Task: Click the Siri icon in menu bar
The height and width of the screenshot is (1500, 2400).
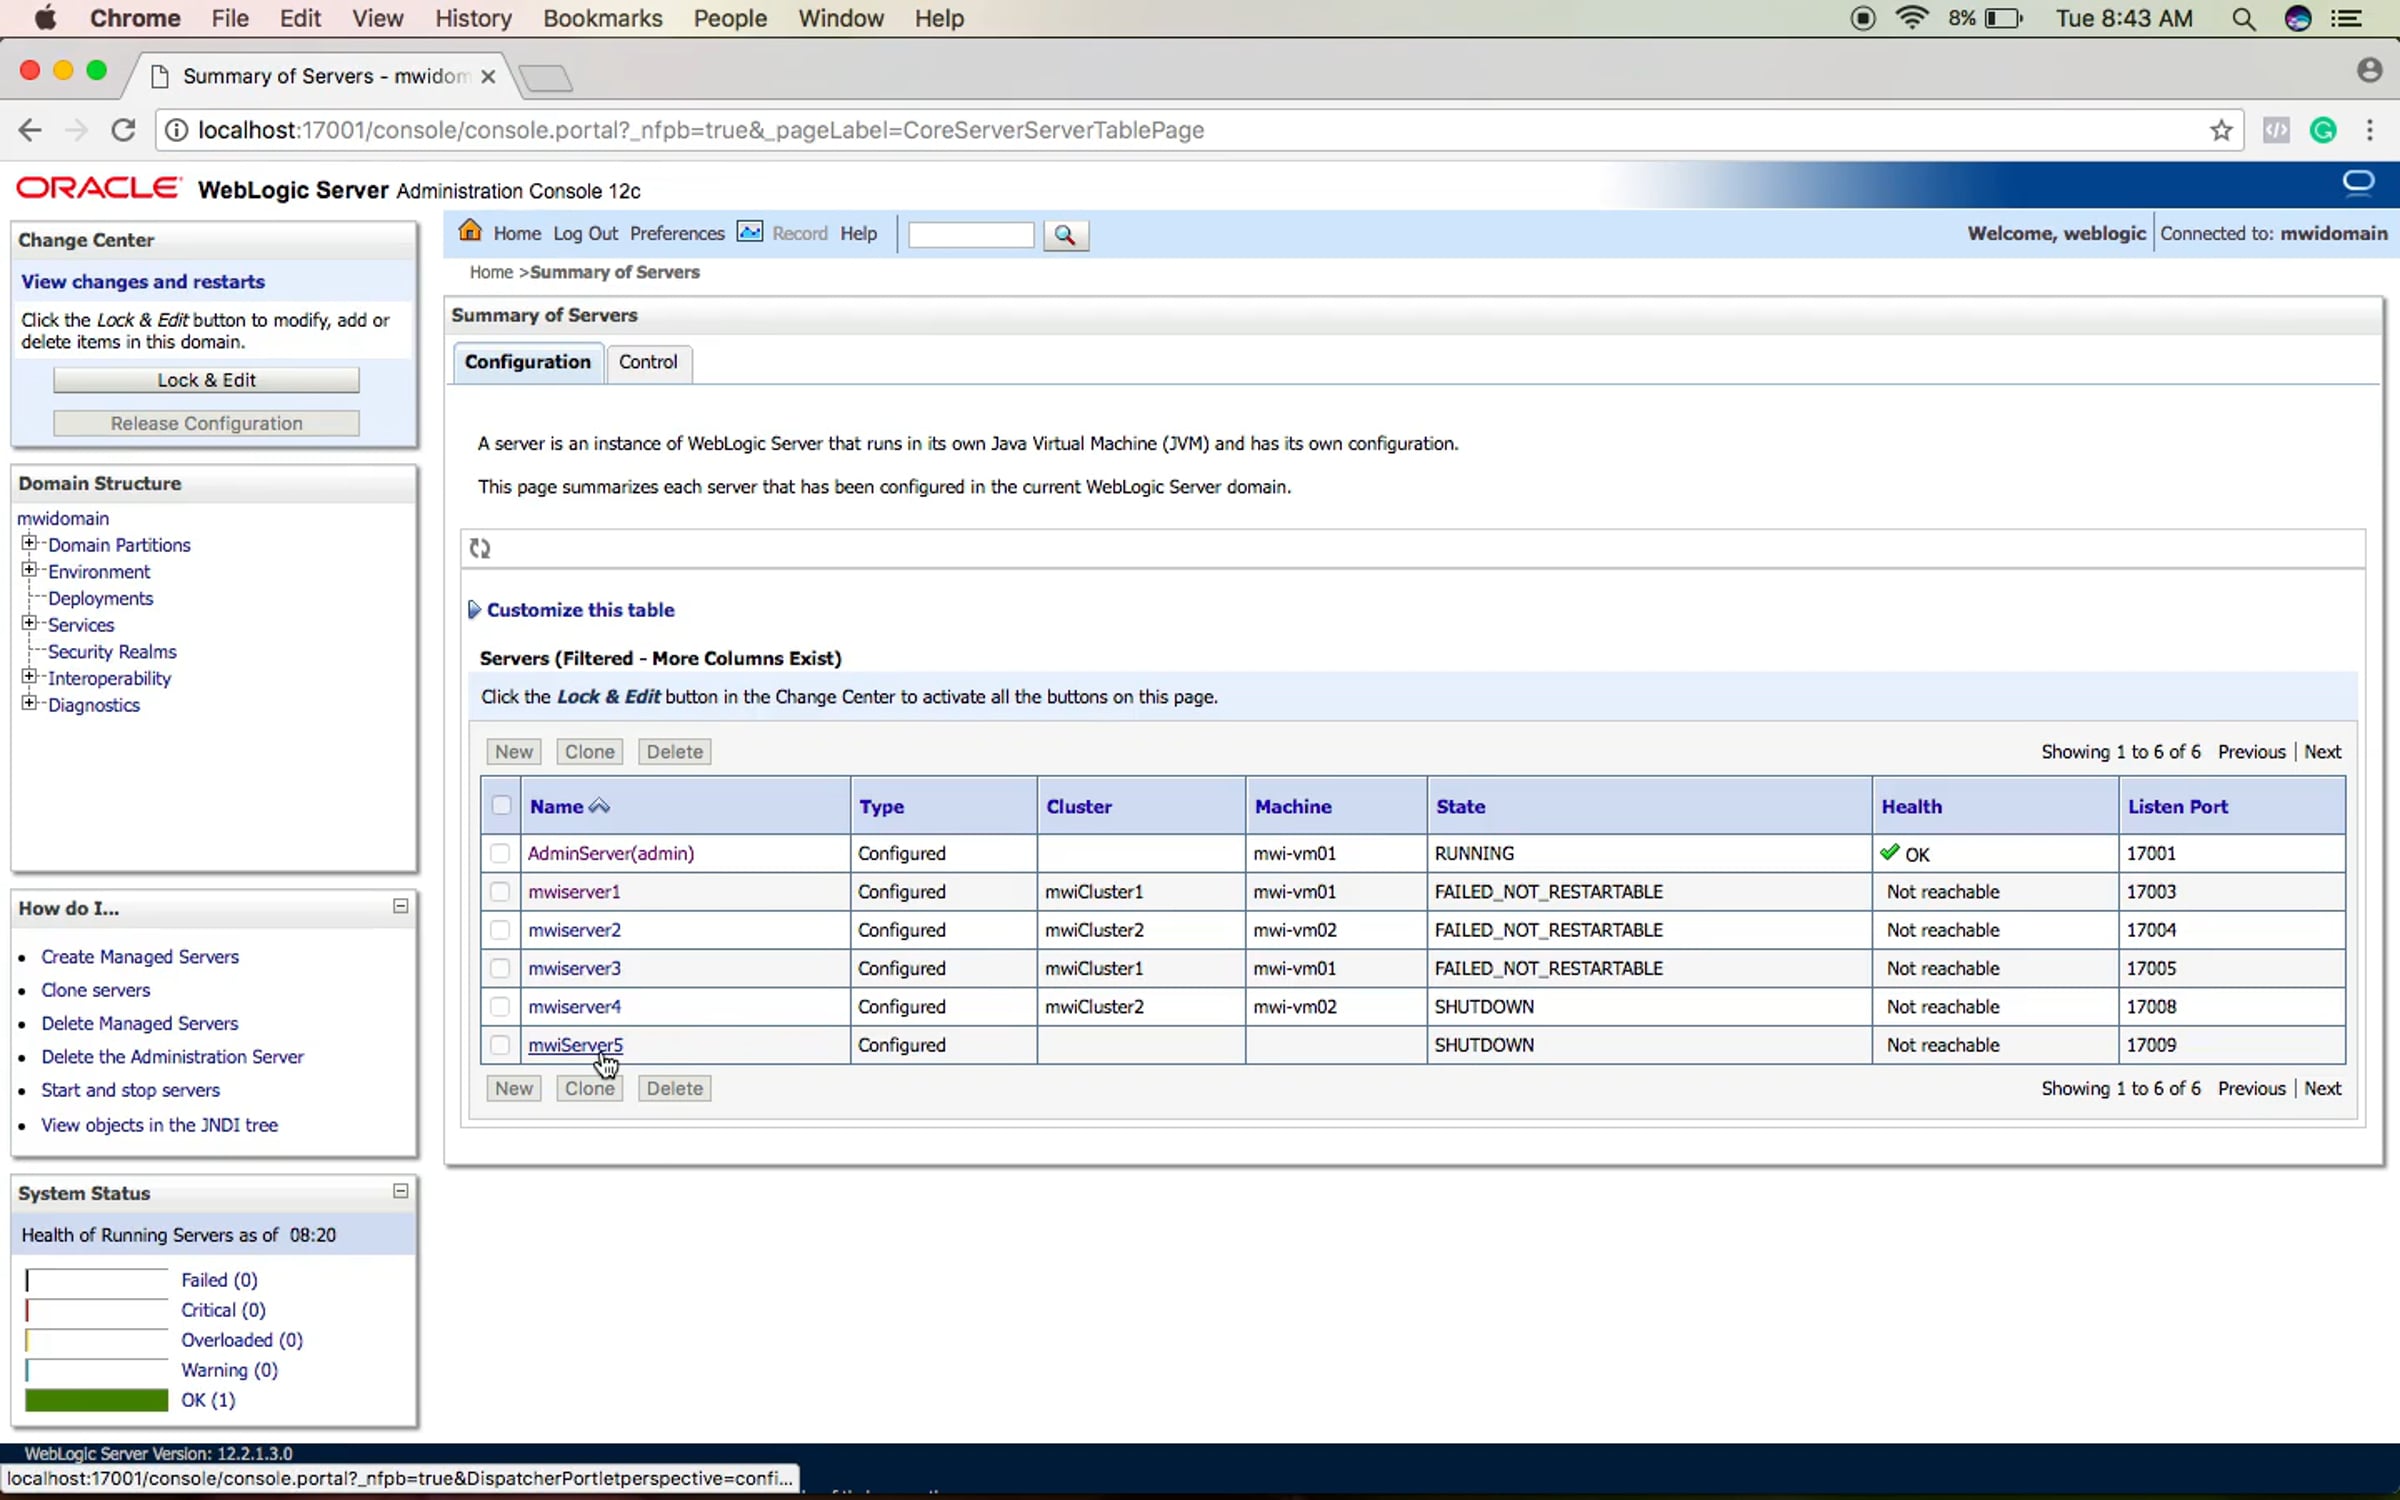Action: tap(2298, 19)
